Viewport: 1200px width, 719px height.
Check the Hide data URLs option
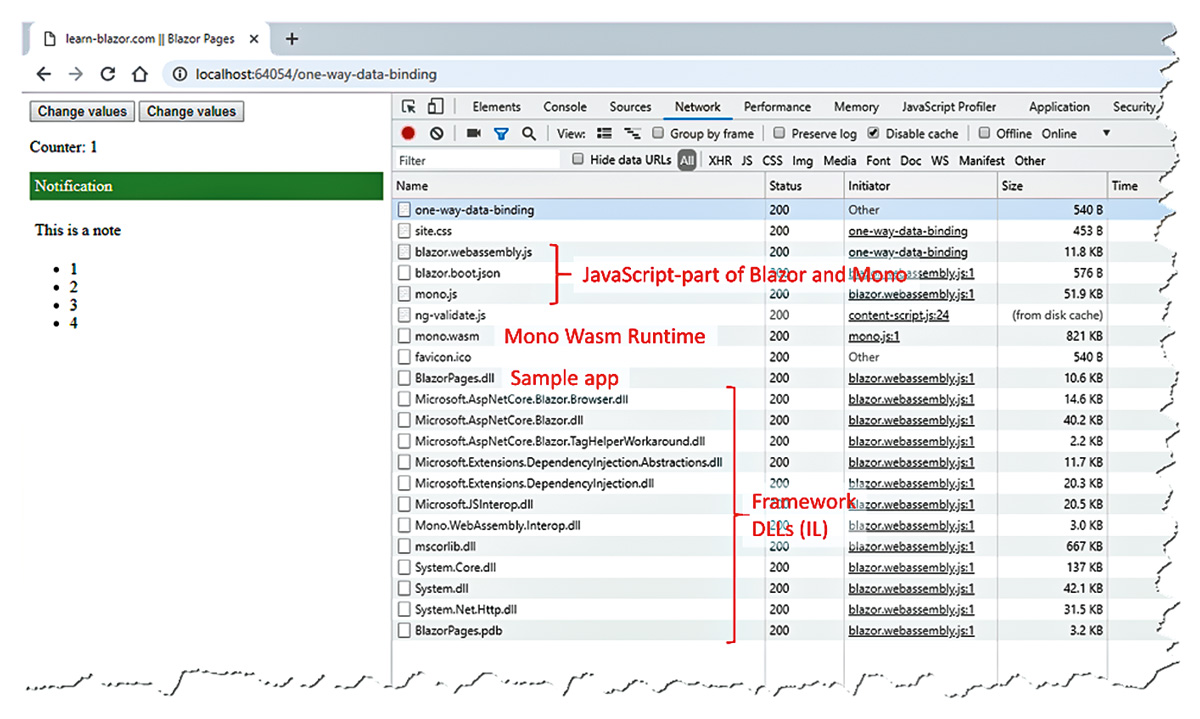[578, 160]
